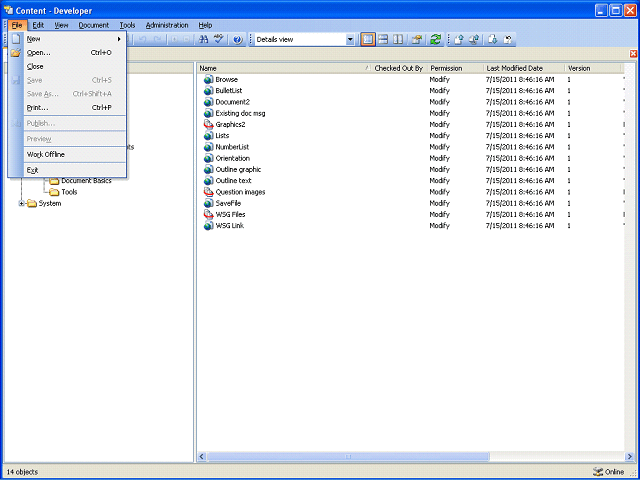Sort by the Name column header
Image resolution: width=640 pixels, height=480 pixels.
pos(284,68)
